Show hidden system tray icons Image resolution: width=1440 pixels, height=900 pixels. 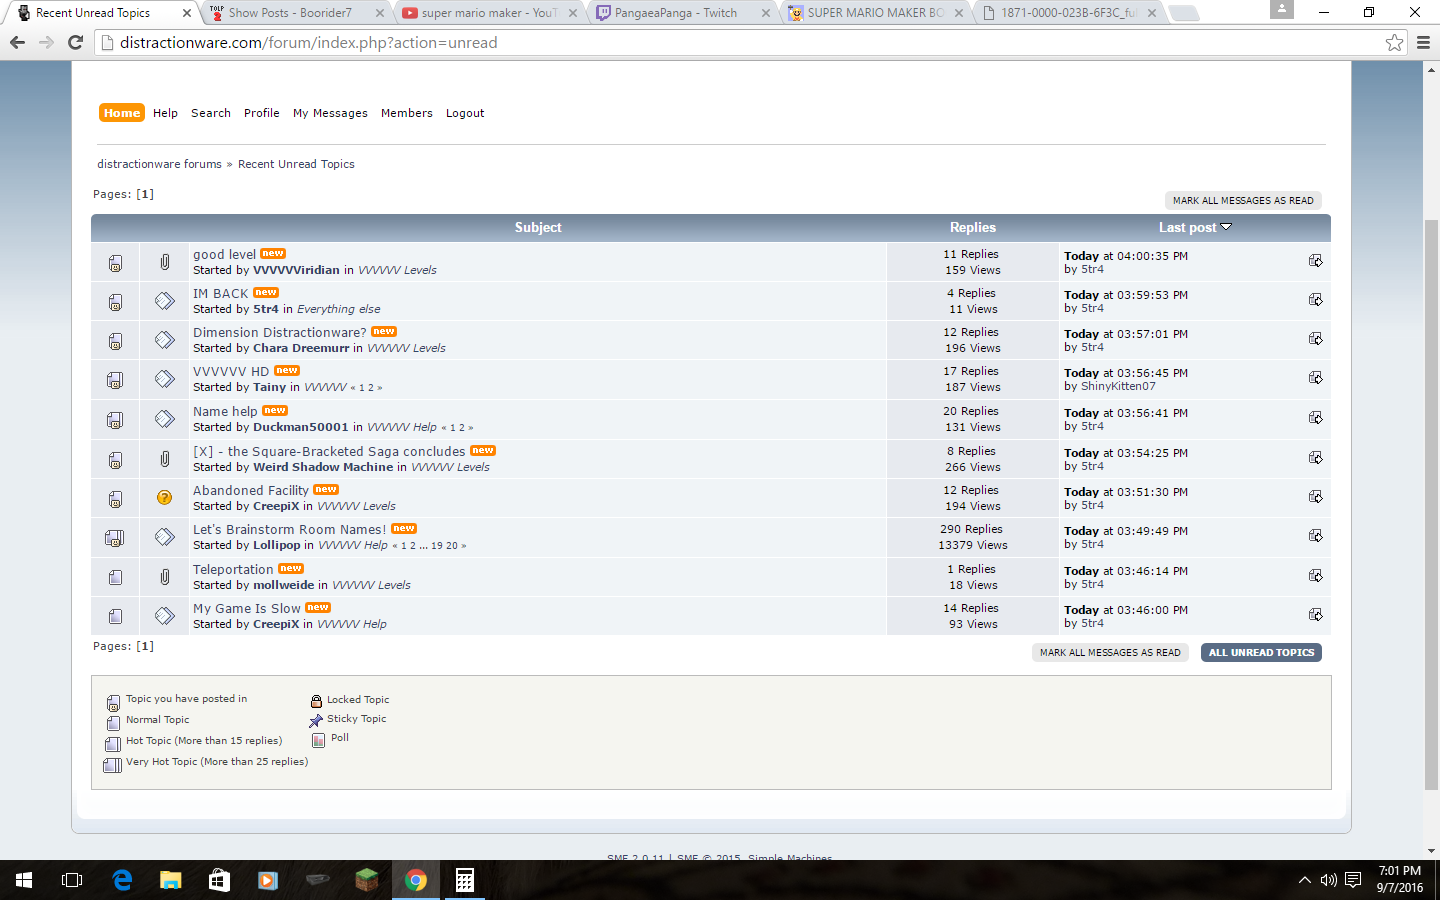pos(1304,880)
